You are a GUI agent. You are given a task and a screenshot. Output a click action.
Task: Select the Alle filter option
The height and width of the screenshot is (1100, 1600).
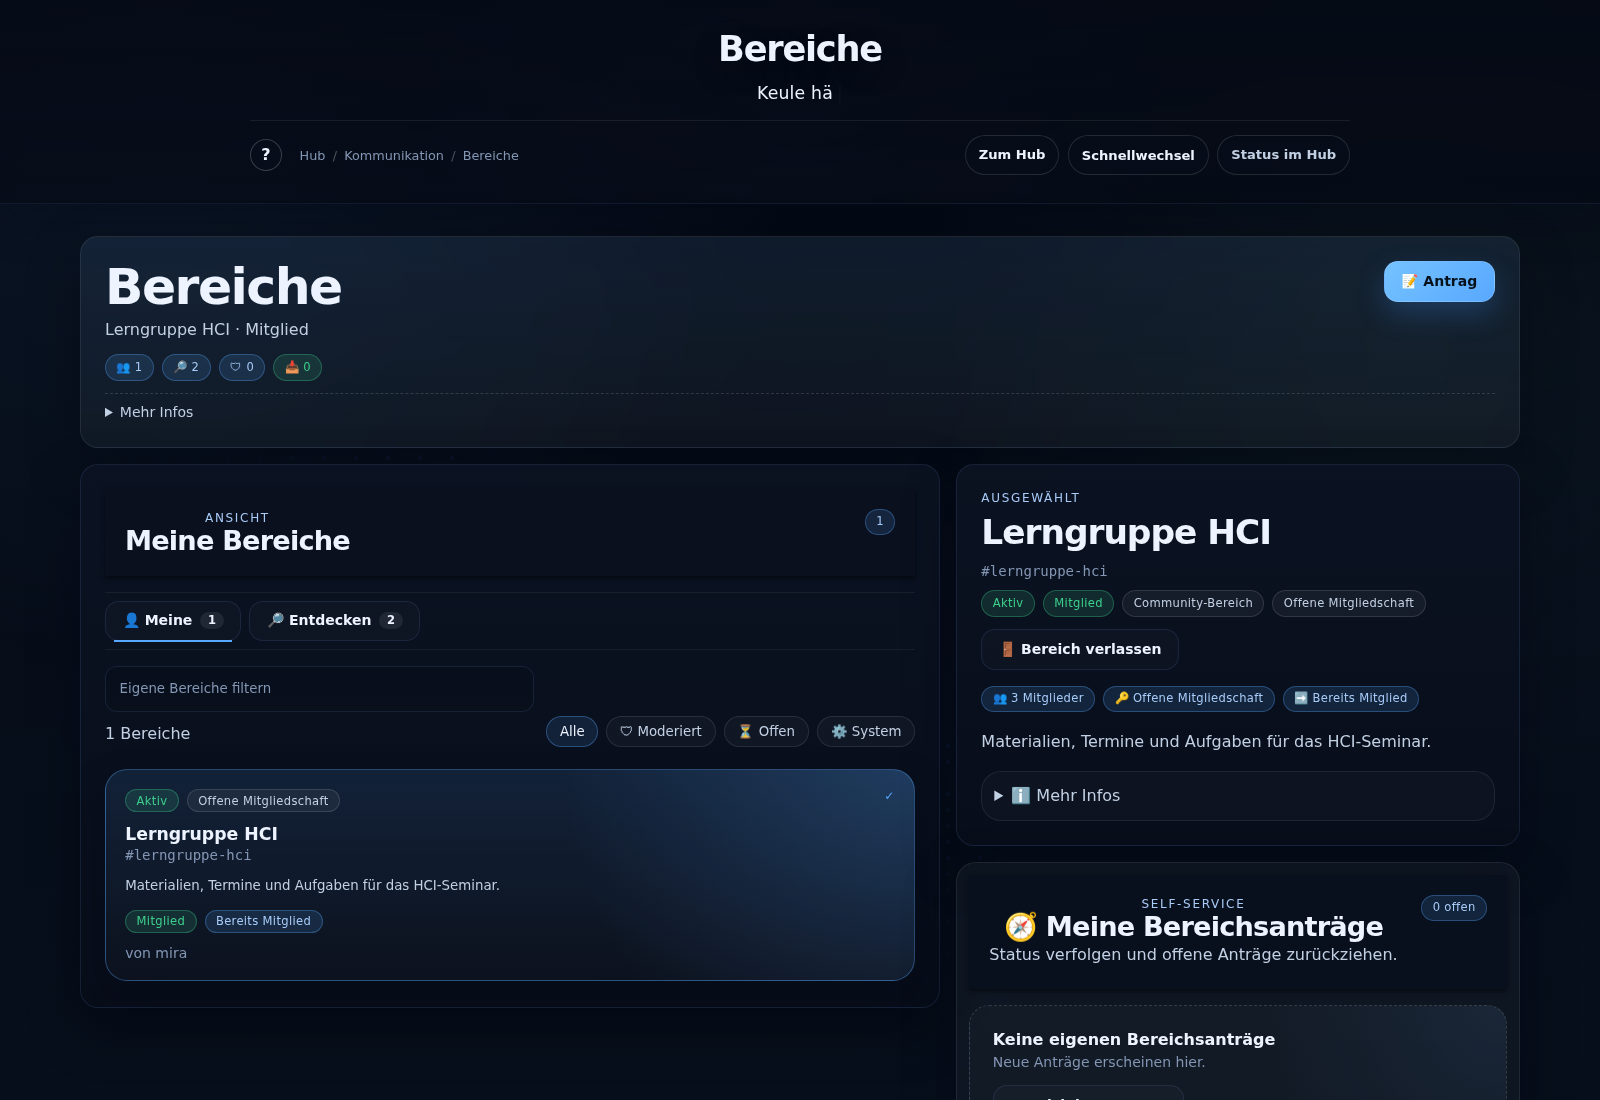click(x=571, y=731)
